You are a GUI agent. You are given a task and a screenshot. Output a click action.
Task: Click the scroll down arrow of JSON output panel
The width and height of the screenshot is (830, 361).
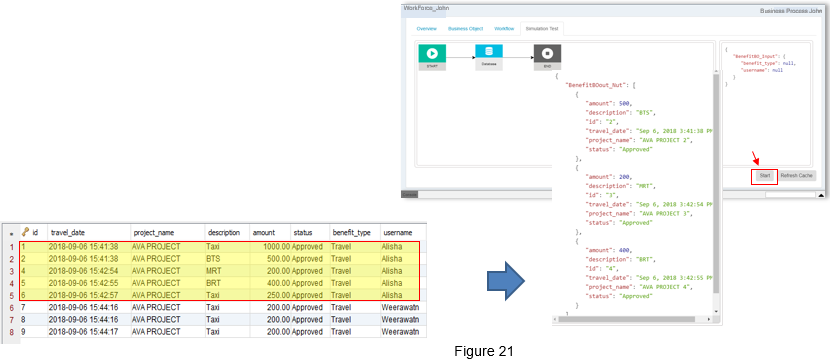tap(716, 311)
